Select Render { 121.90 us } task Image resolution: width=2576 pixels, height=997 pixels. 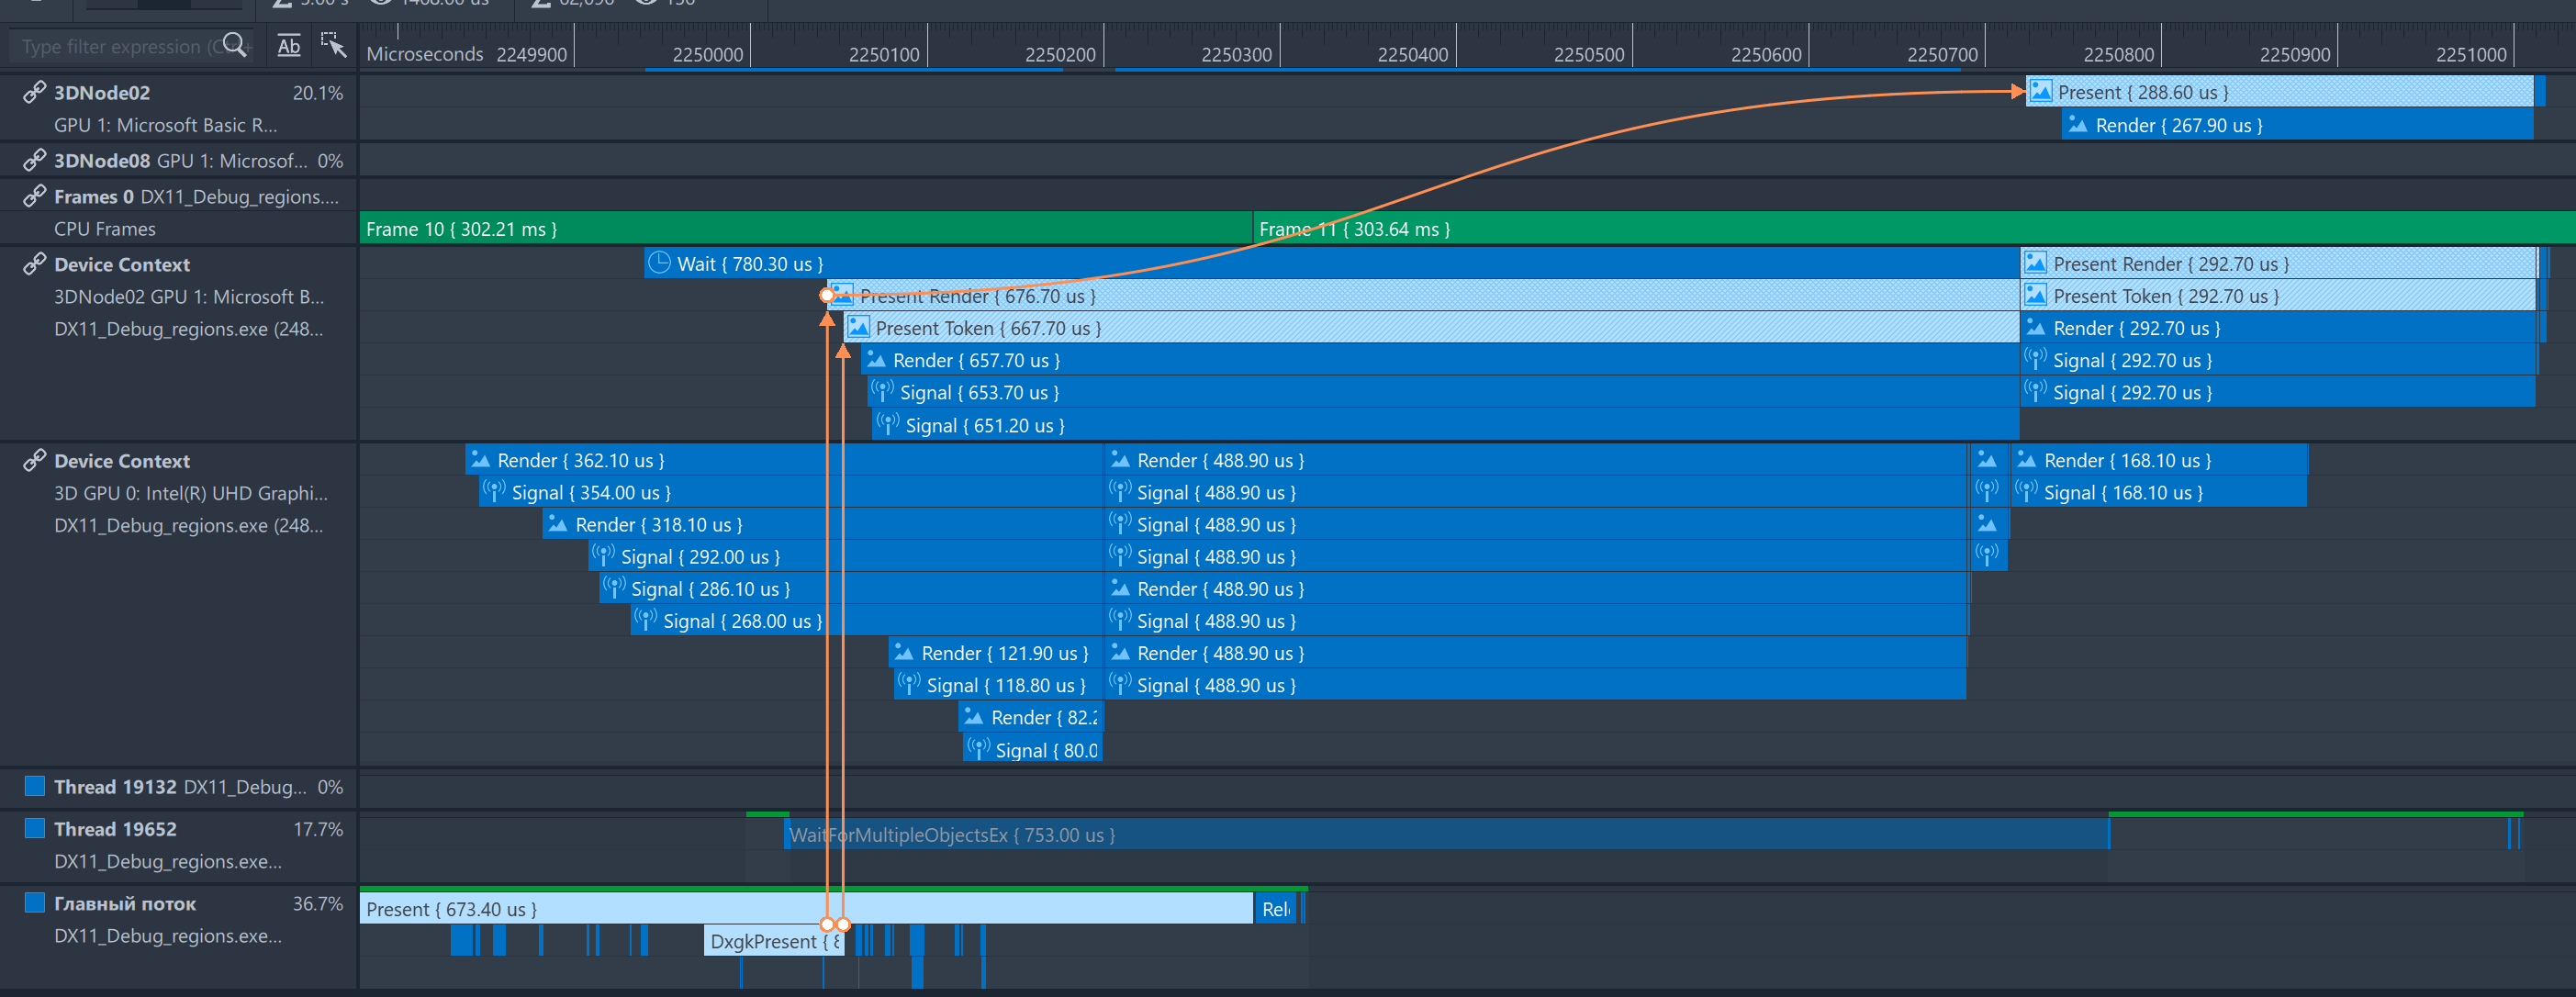(995, 653)
